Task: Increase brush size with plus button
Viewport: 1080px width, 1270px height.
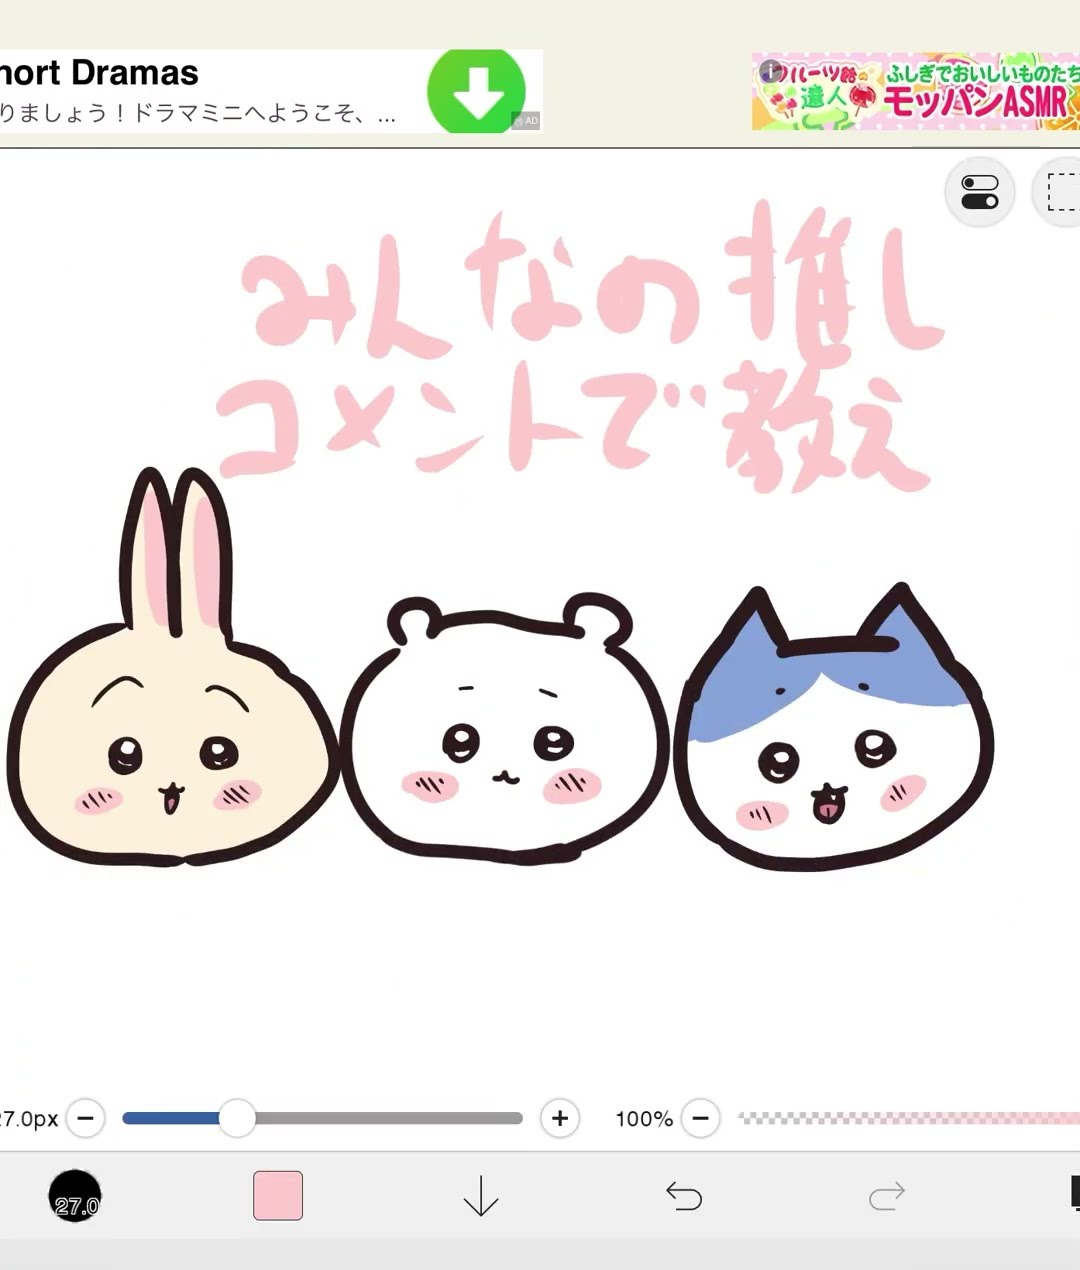Action: pyautogui.click(x=560, y=1118)
